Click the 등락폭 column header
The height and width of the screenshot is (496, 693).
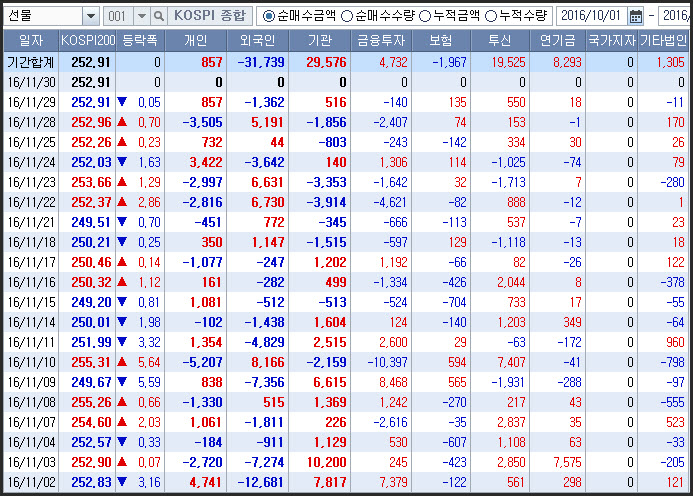pos(140,41)
